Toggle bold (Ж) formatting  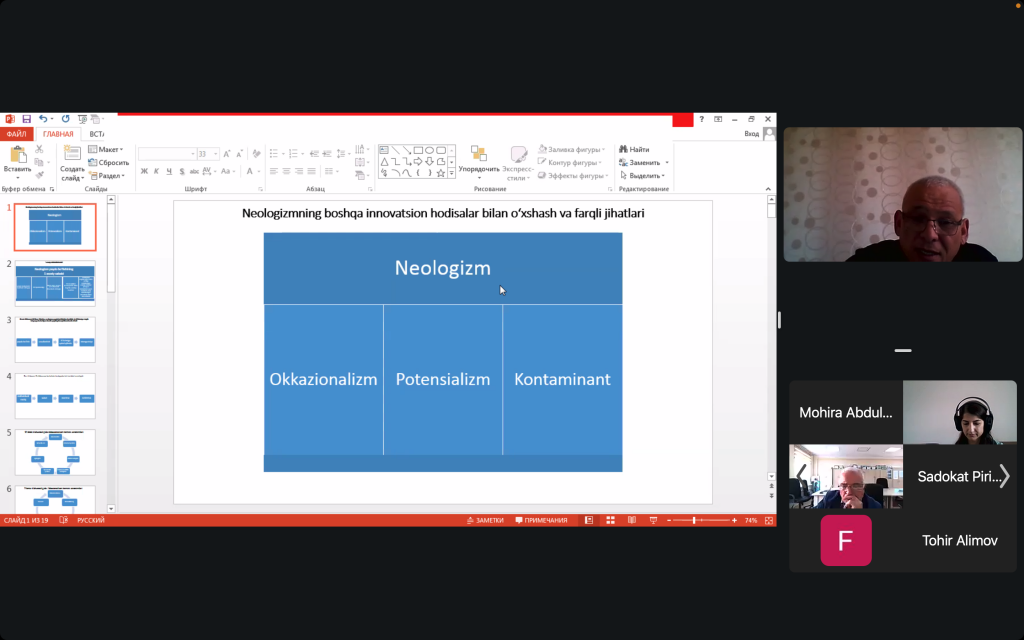tap(144, 171)
